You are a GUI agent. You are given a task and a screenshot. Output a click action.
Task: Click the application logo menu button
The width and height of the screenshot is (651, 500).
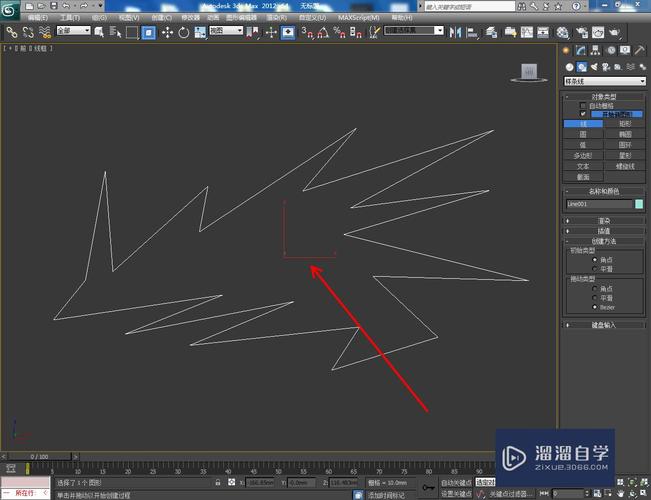[x=9, y=9]
